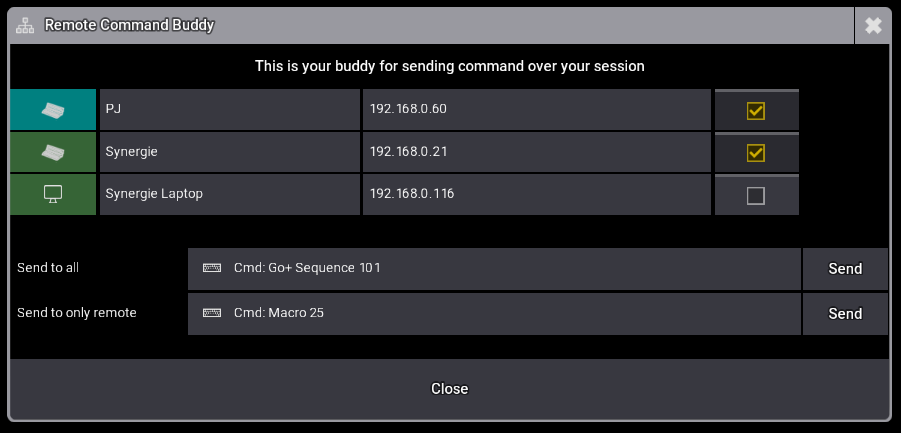Click the 192.168.0.21 IP address cell
The height and width of the screenshot is (433, 901).
click(536, 152)
